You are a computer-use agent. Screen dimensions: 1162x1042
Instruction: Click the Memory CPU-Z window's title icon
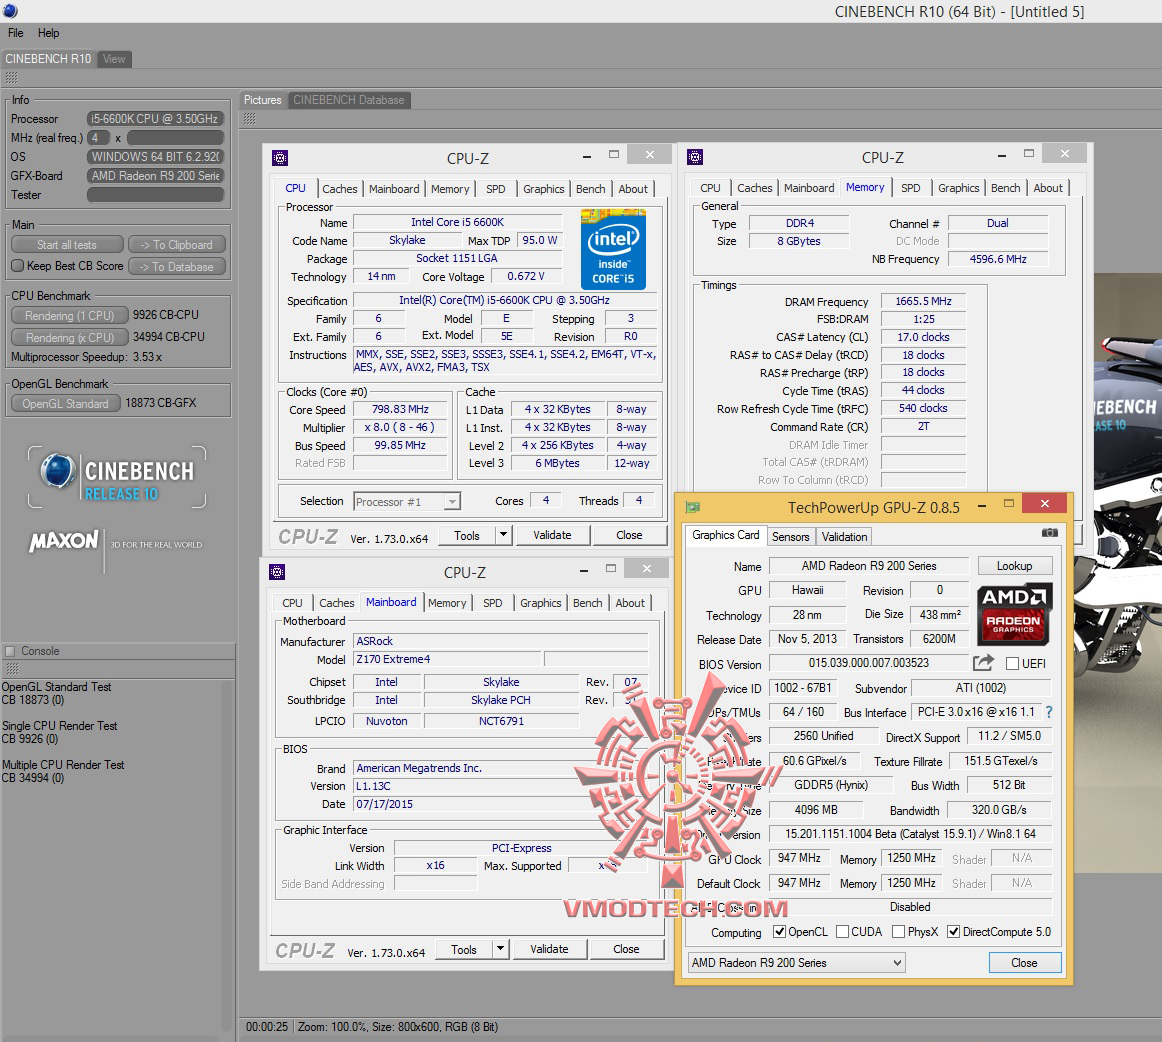(x=695, y=157)
